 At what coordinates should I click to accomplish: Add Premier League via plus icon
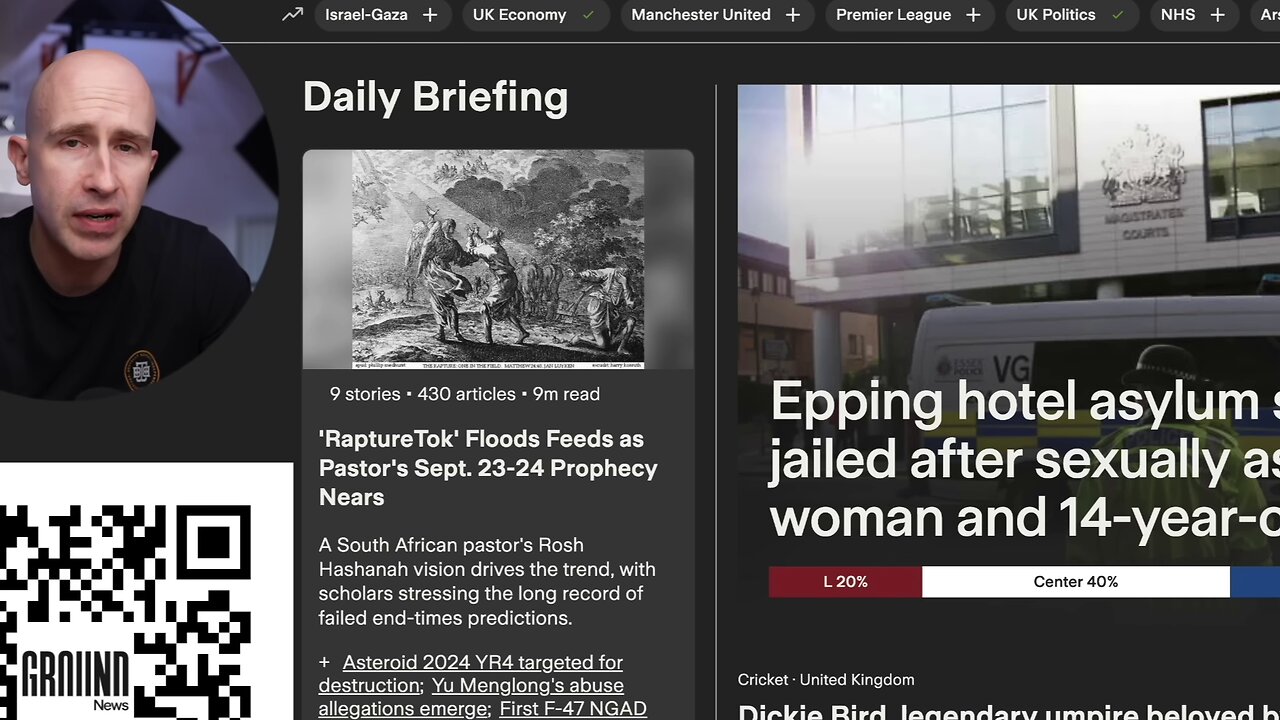coord(973,15)
